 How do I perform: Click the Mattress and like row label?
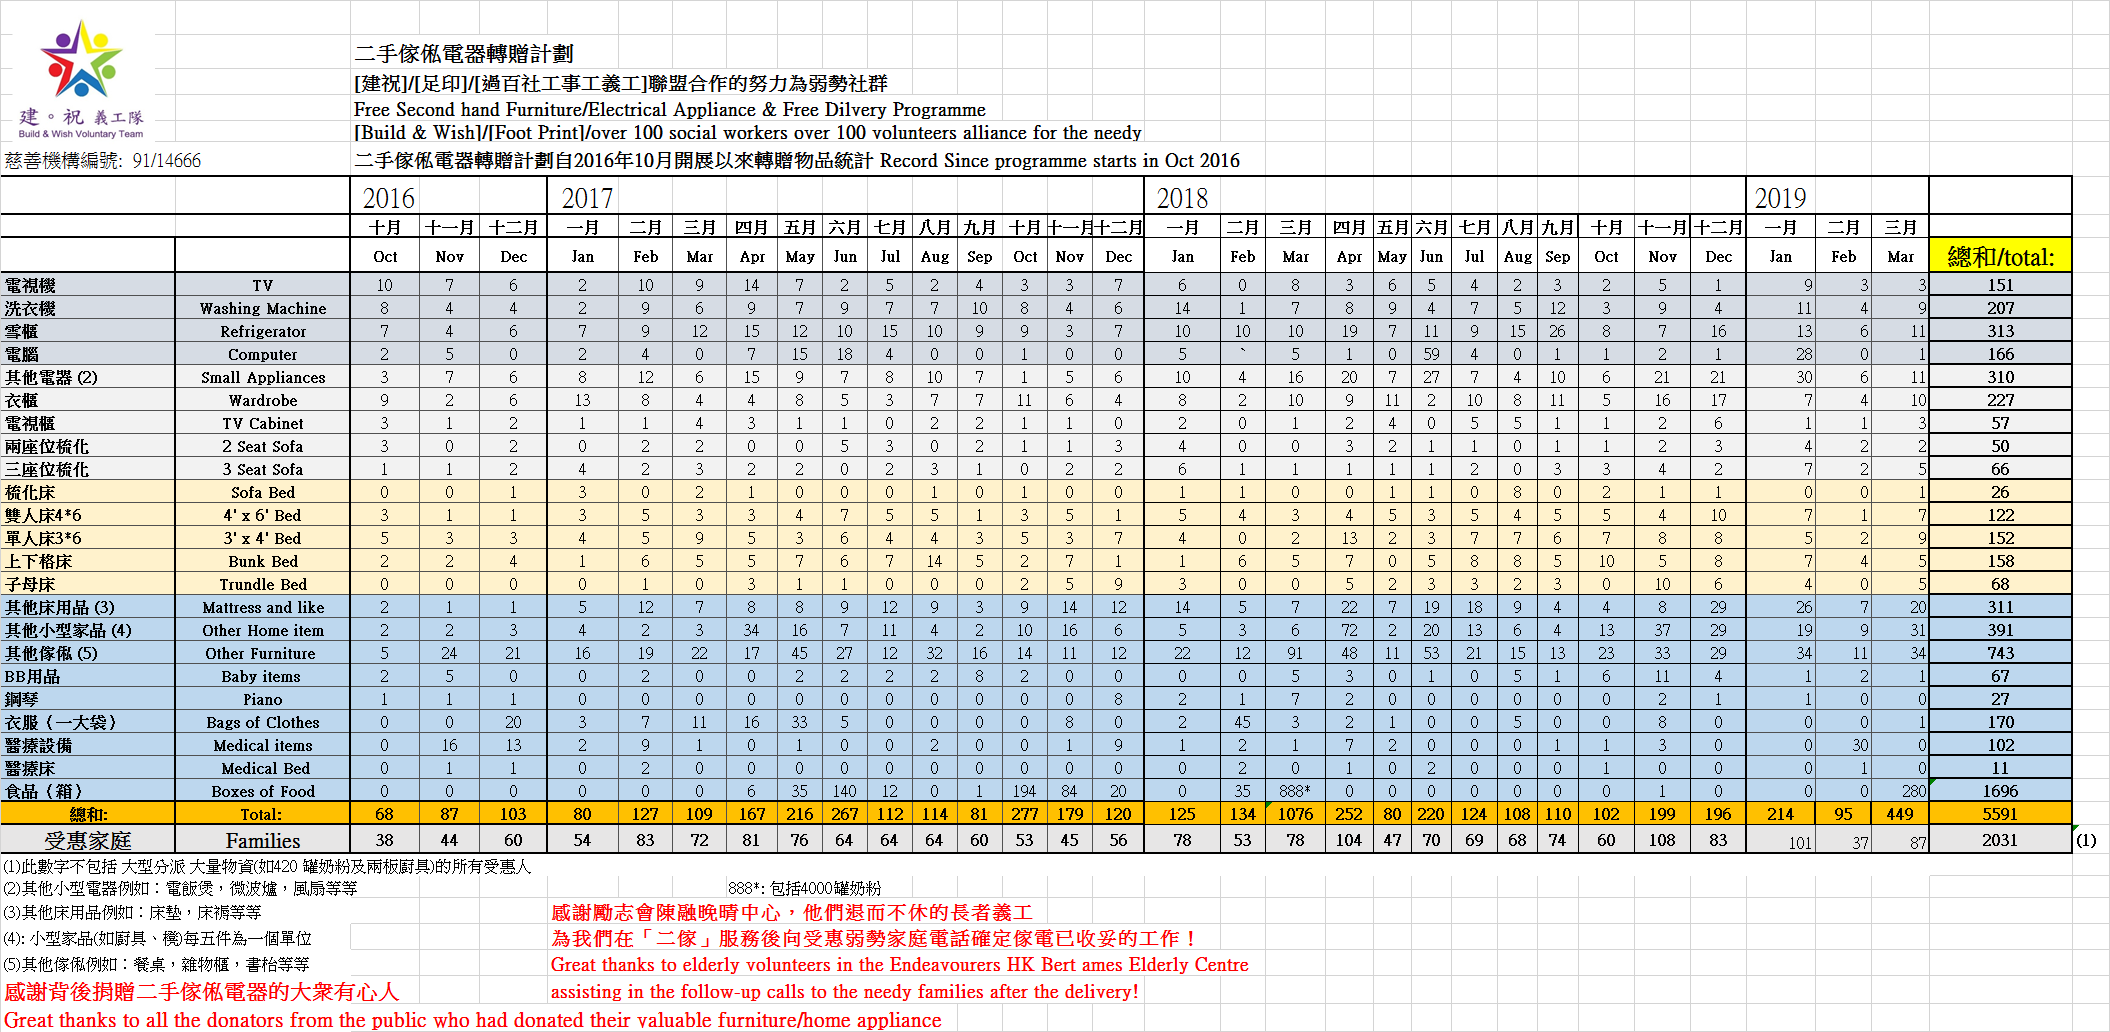coord(263,607)
